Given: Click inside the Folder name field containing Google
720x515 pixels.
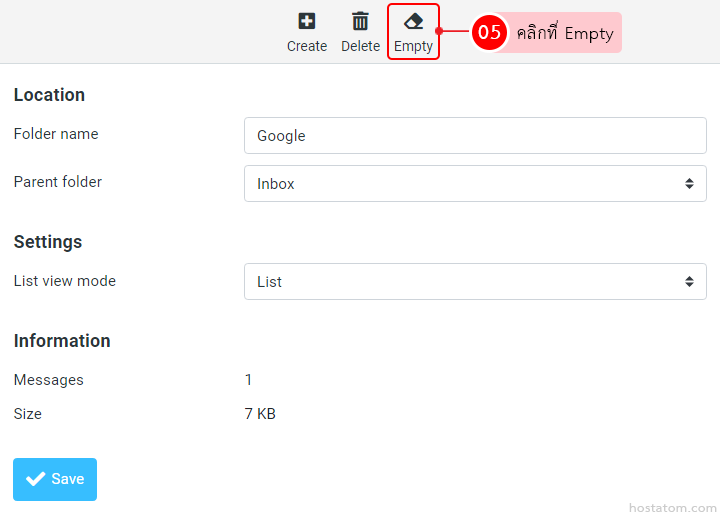Looking at the screenshot, I should [x=475, y=136].
